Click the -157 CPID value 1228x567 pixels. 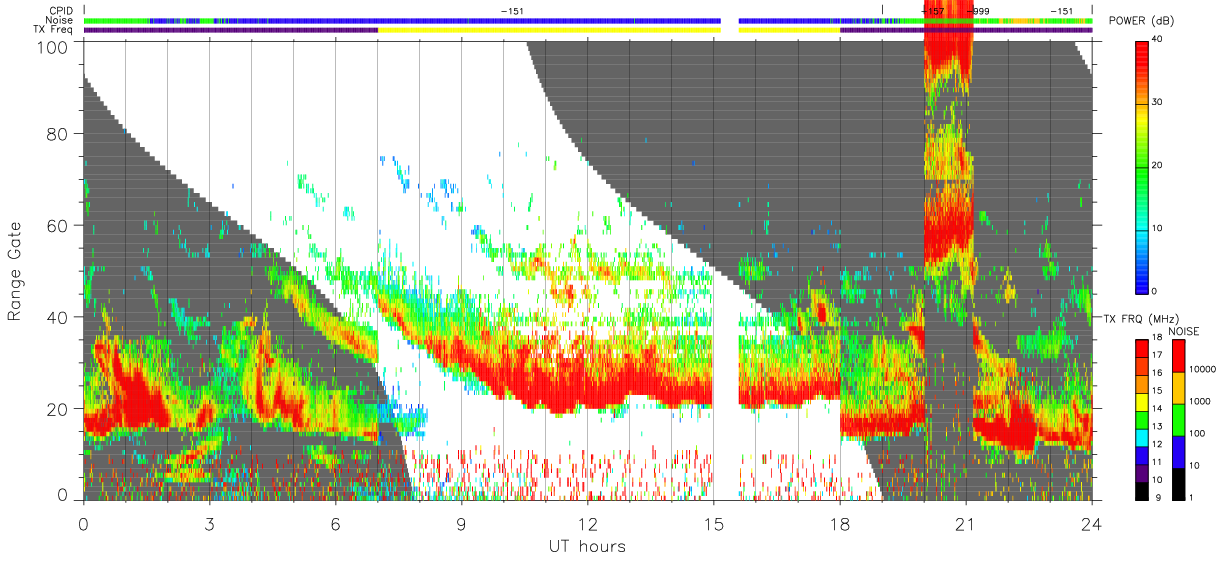tap(932, 11)
